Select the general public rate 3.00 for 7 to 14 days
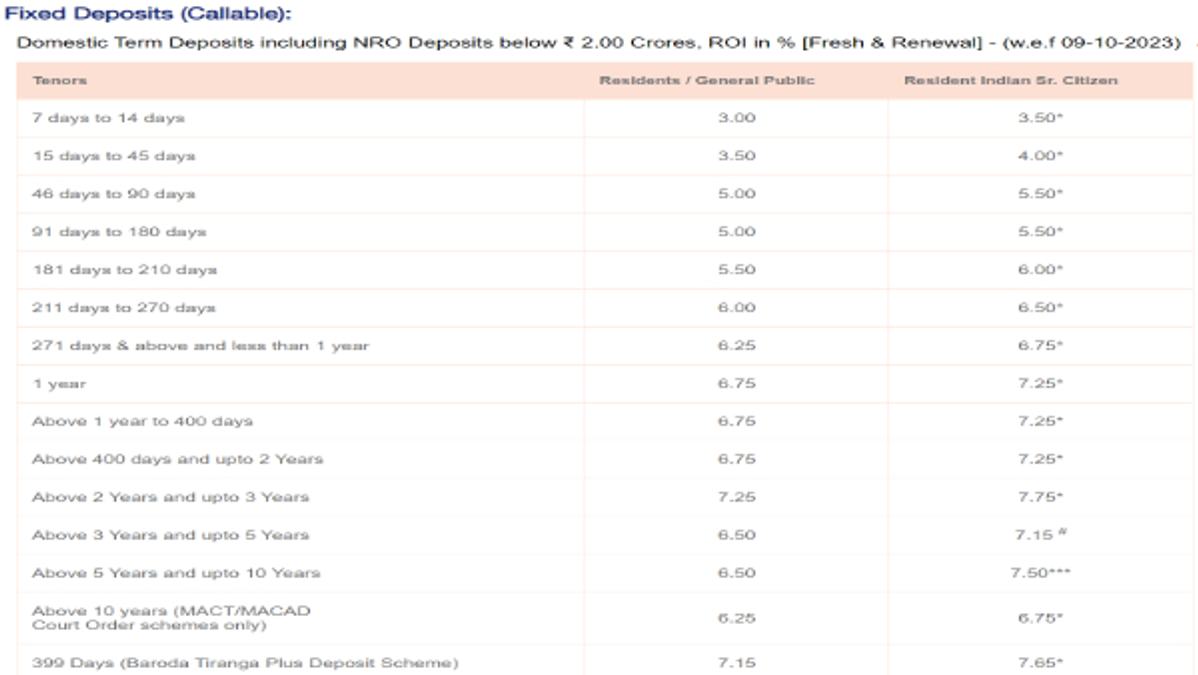 point(737,118)
